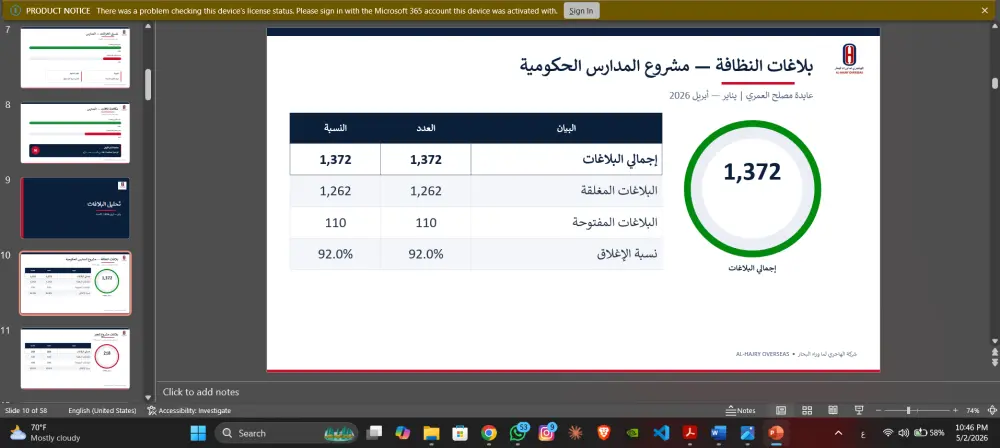
Task: Switch to Normal view
Action: point(781,410)
